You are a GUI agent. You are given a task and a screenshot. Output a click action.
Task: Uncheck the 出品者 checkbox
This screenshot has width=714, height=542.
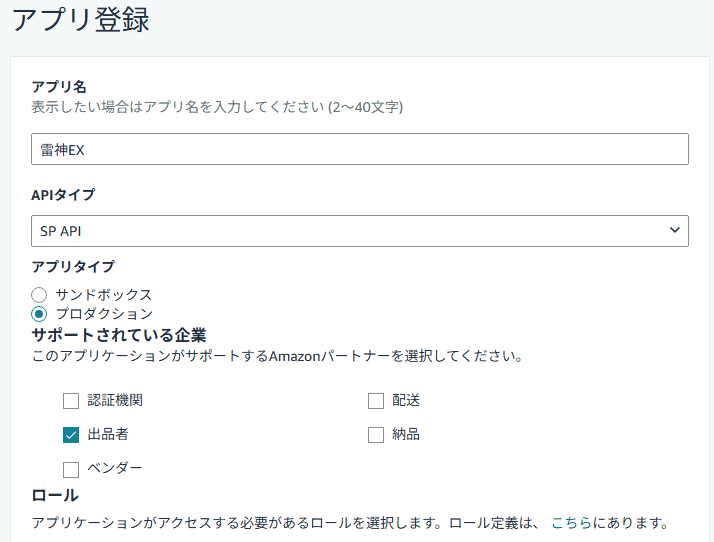point(71,435)
